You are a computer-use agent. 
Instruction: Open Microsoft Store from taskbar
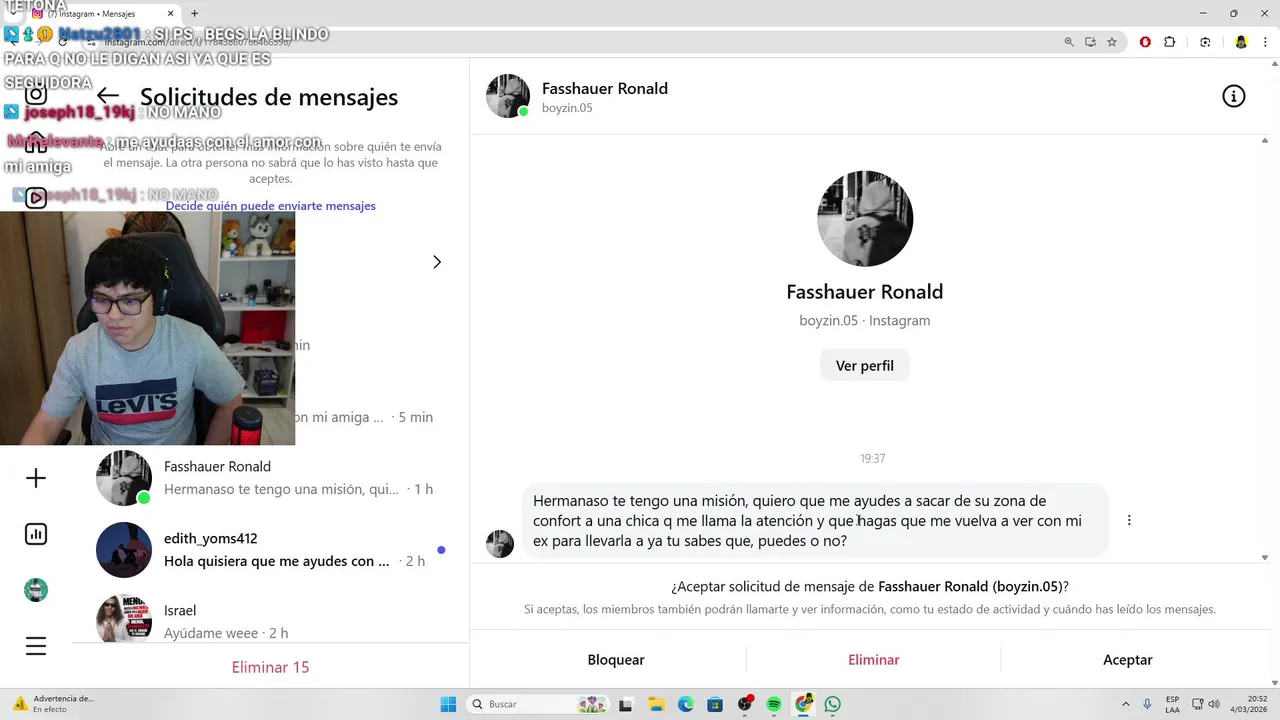coord(715,704)
